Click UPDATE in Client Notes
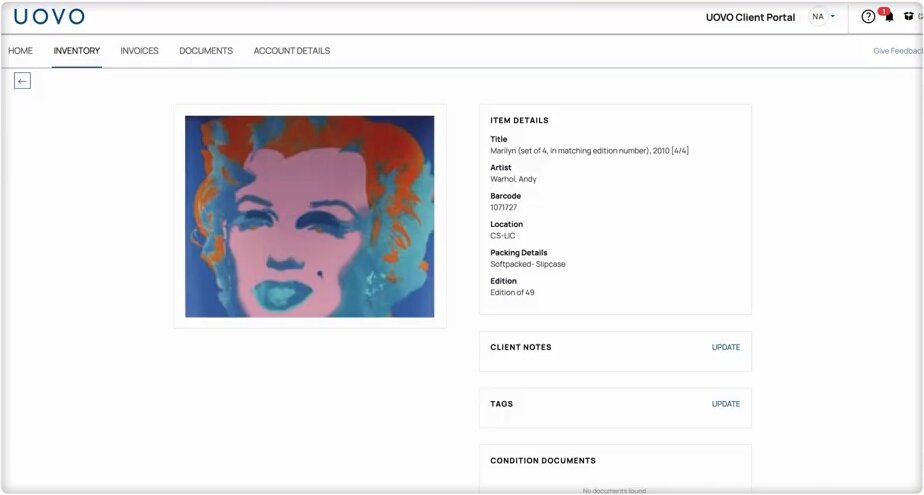Viewport: 924px width, 495px height. click(726, 347)
